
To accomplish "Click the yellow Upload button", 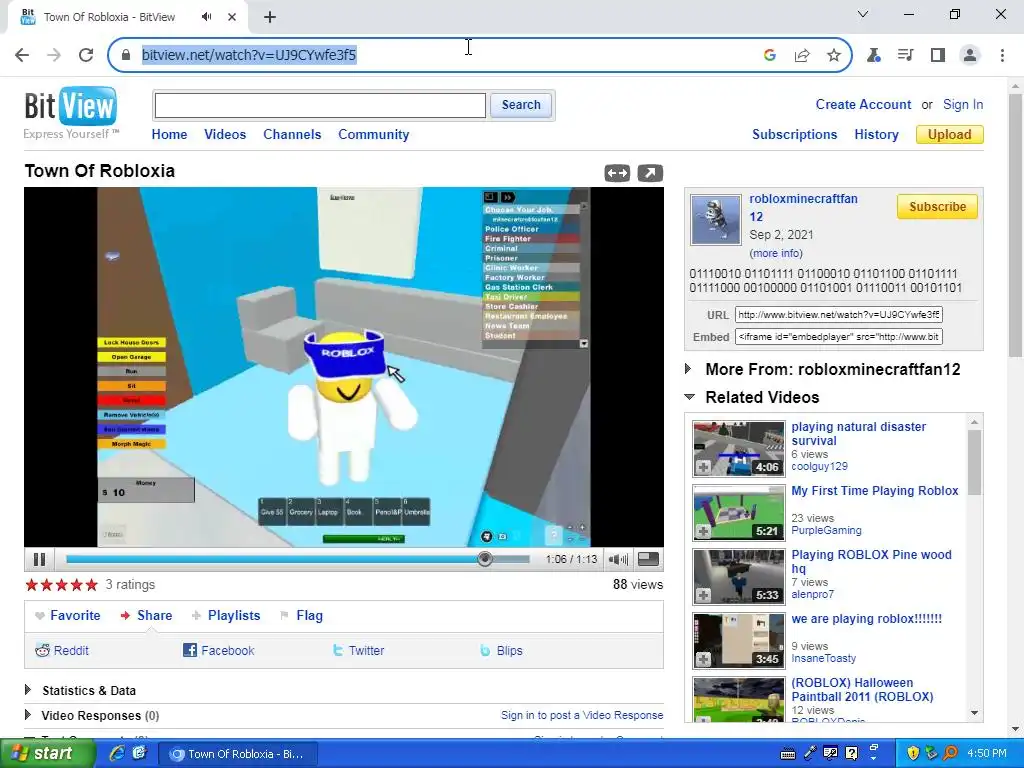I will tap(950, 135).
